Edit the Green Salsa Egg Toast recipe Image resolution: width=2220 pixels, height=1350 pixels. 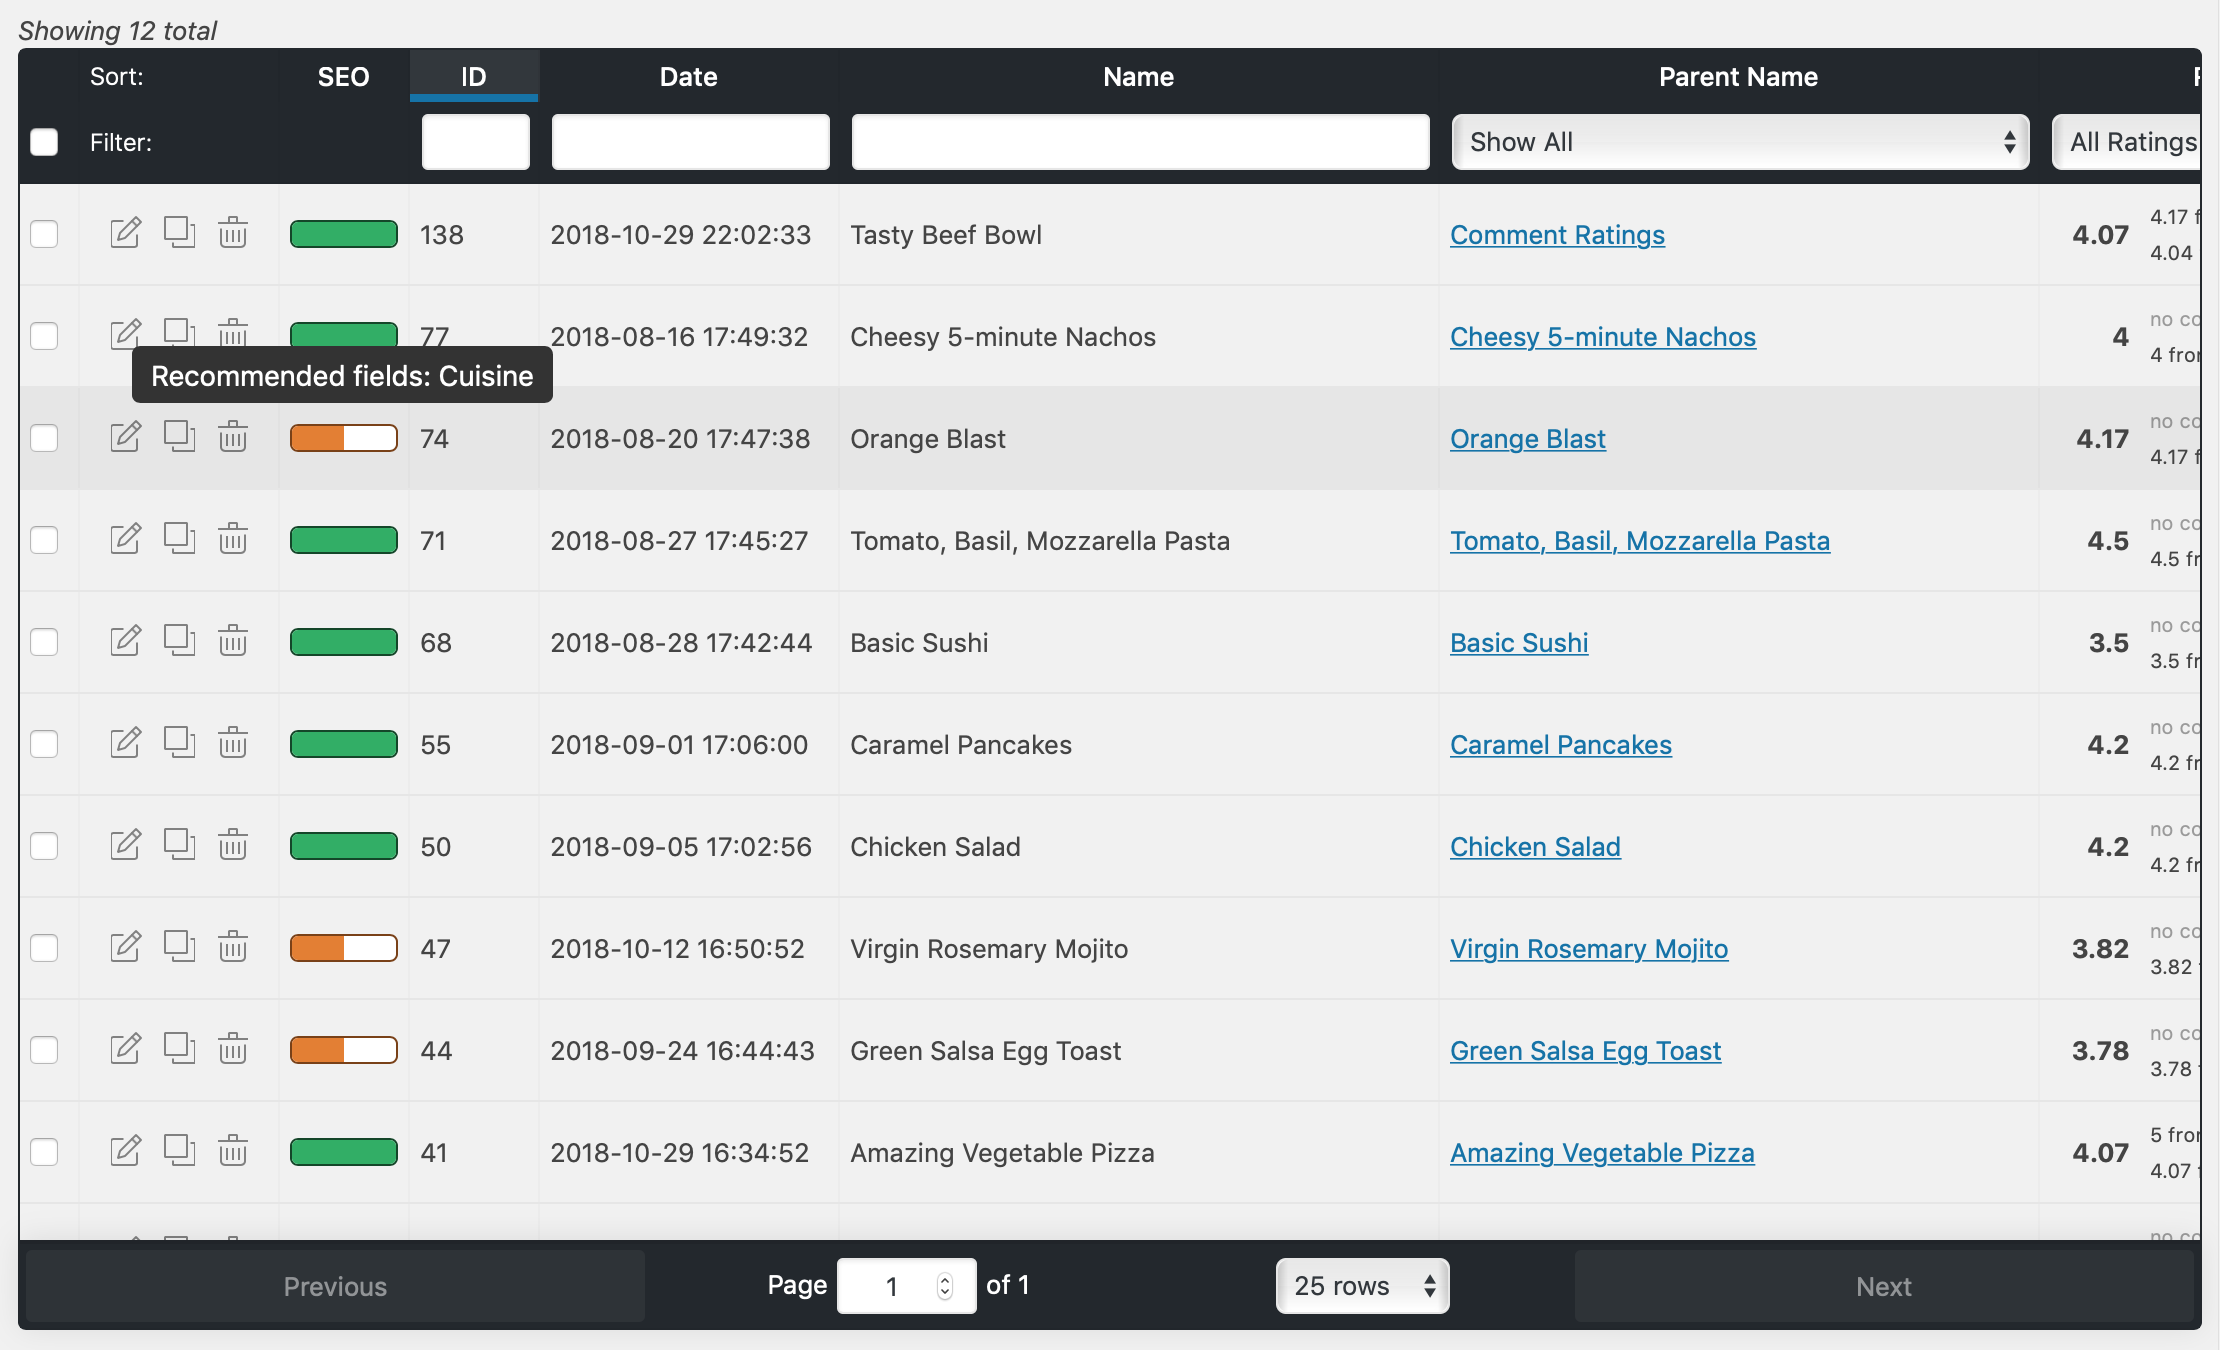coord(125,1049)
